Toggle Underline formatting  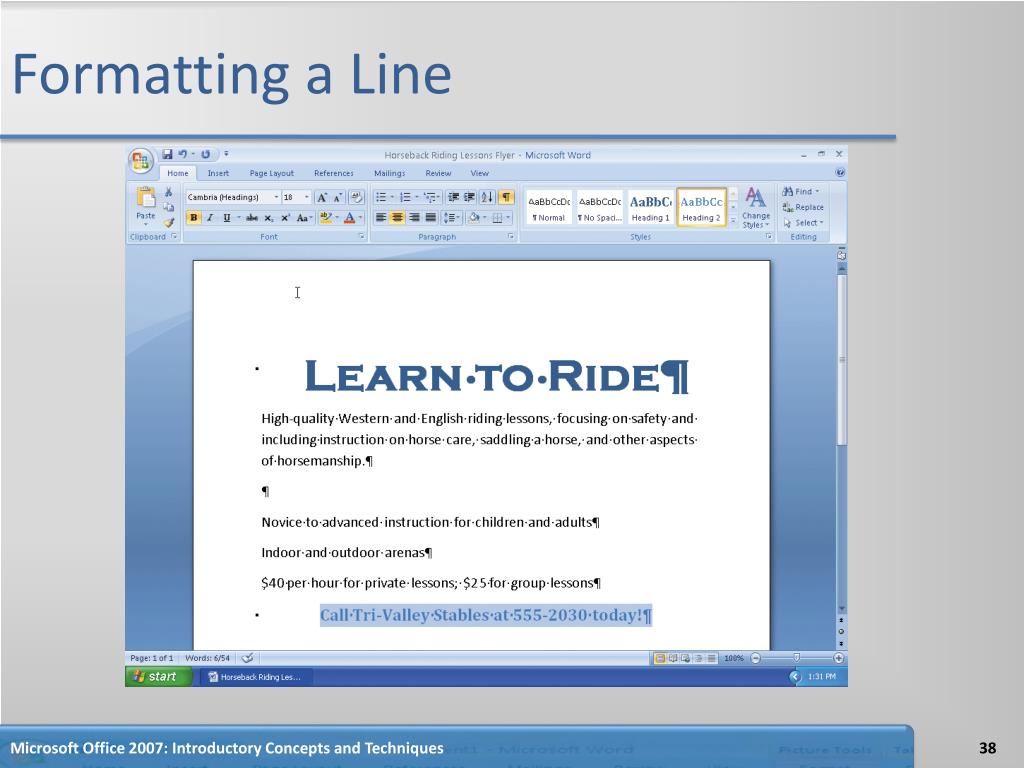227,217
